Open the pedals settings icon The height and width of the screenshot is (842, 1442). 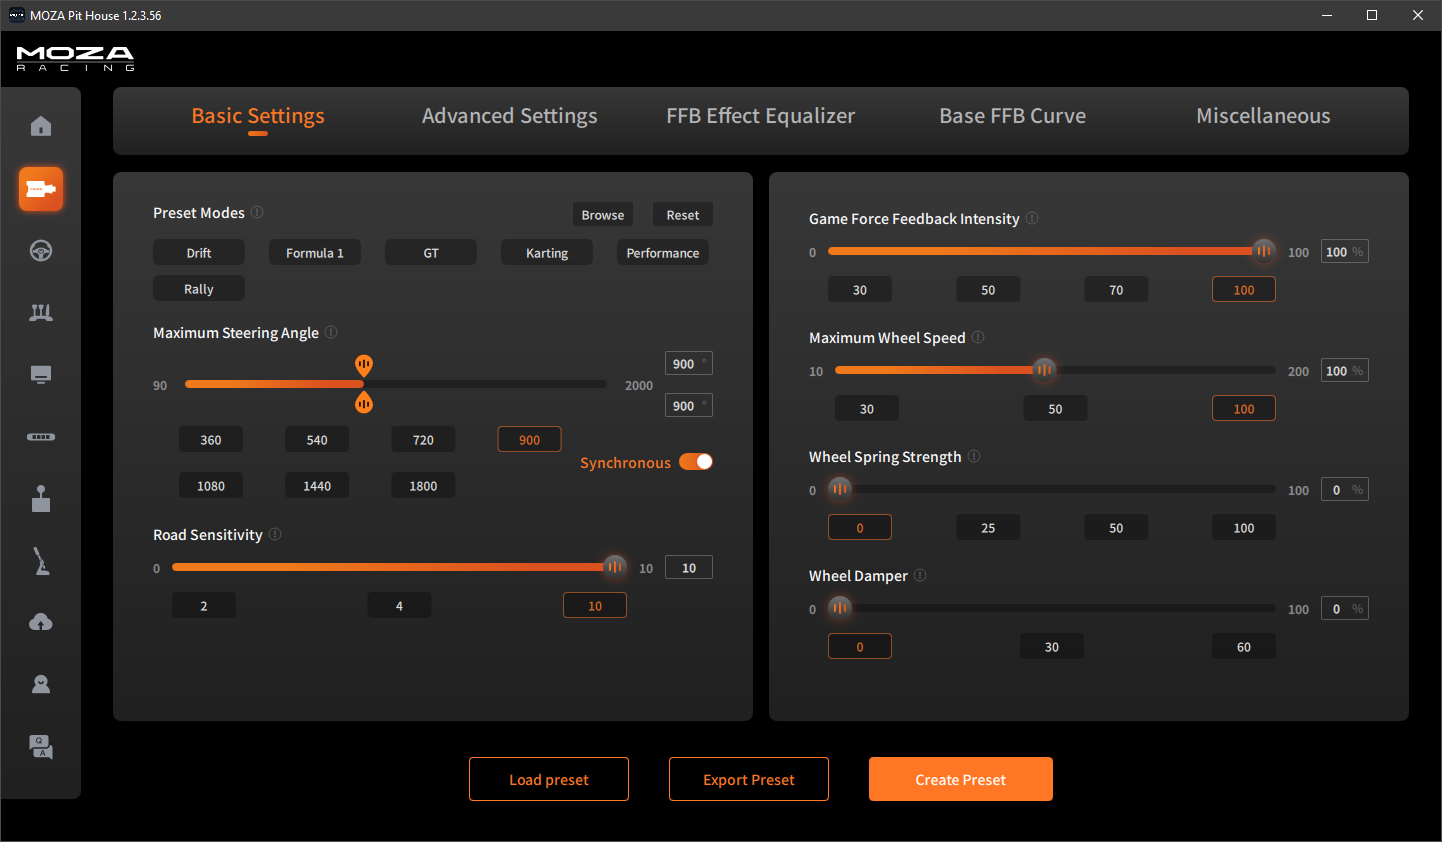[41, 313]
